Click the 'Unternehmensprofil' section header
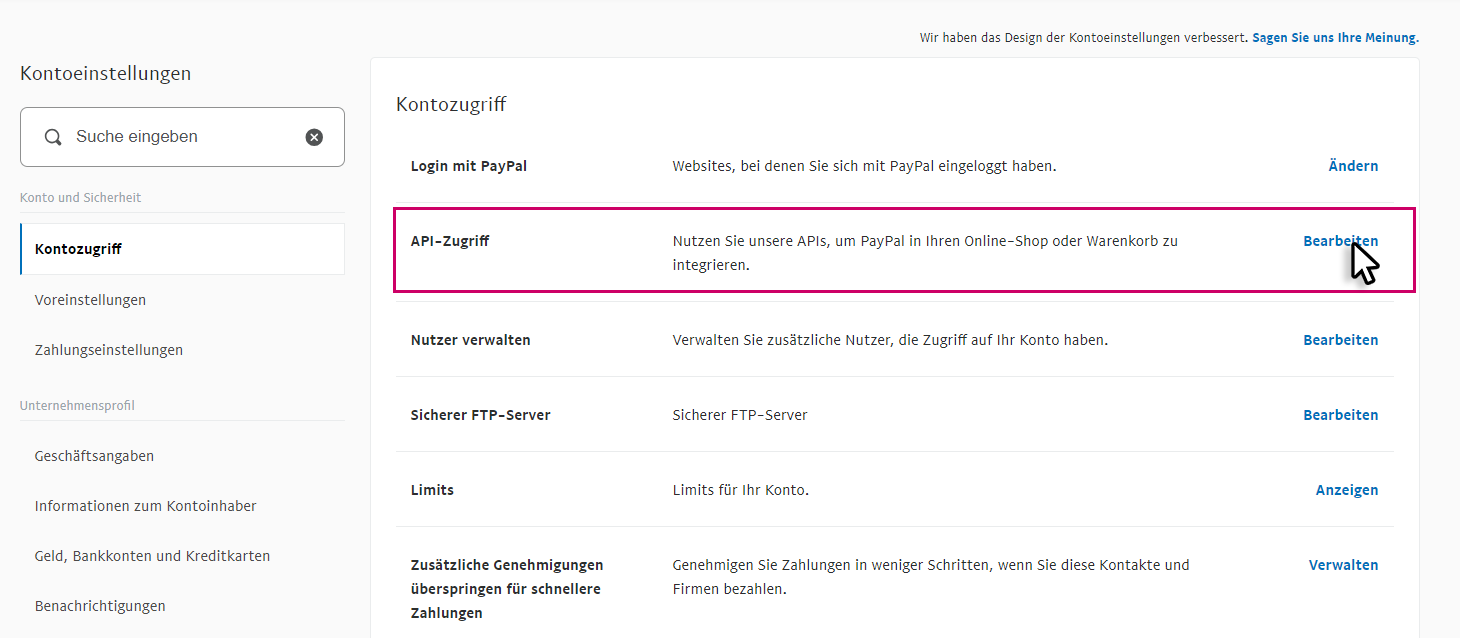Image resolution: width=1460 pixels, height=638 pixels. [x=77, y=406]
